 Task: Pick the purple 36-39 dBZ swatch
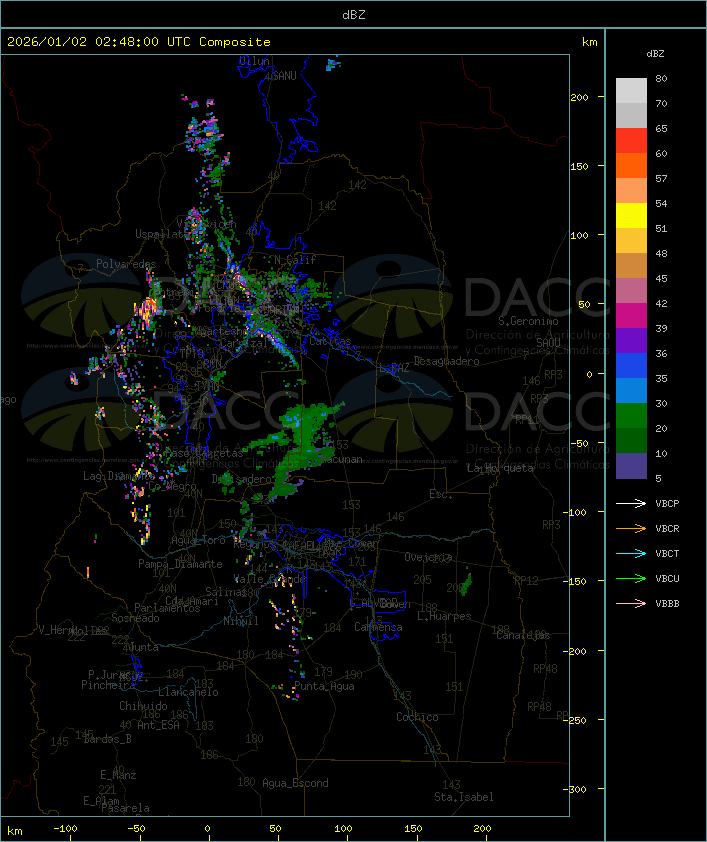pyautogui.click(x=631, y=340)
